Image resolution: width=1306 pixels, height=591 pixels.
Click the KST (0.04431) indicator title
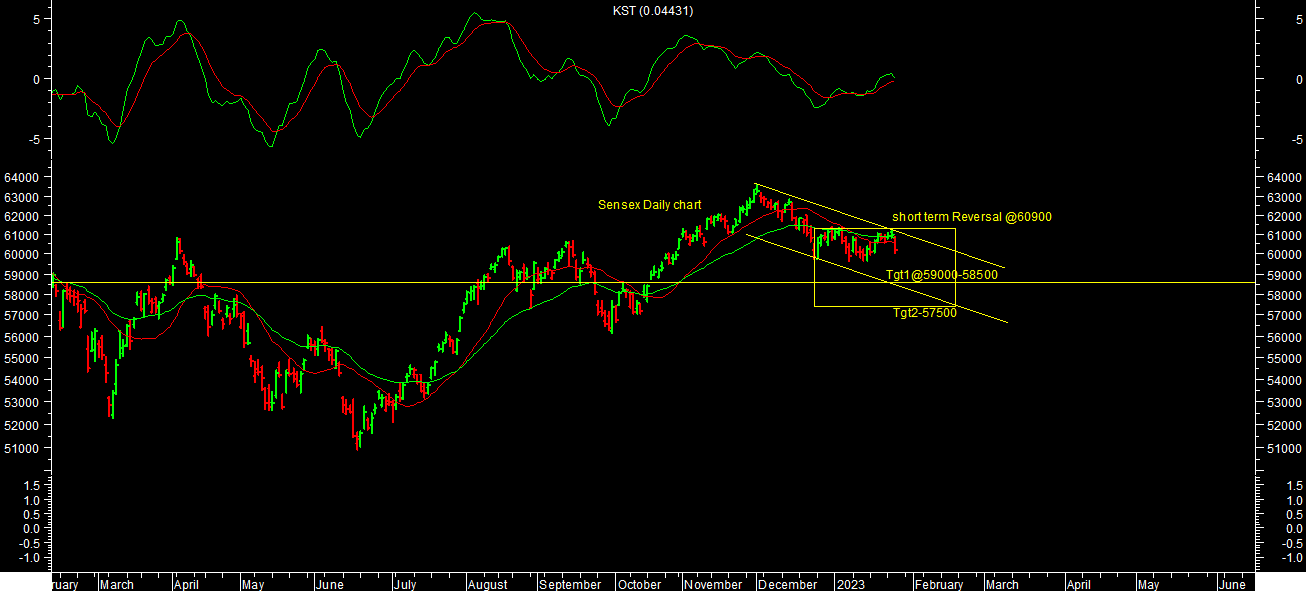coord(653,11)
